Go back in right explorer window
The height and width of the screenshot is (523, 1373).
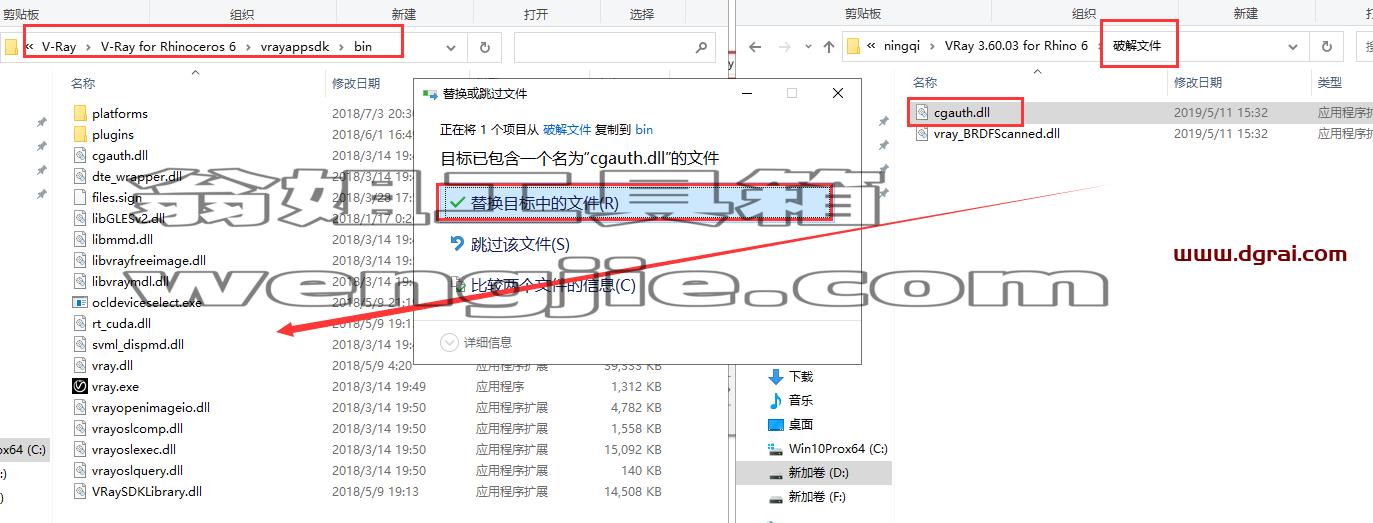pos(755,47)
